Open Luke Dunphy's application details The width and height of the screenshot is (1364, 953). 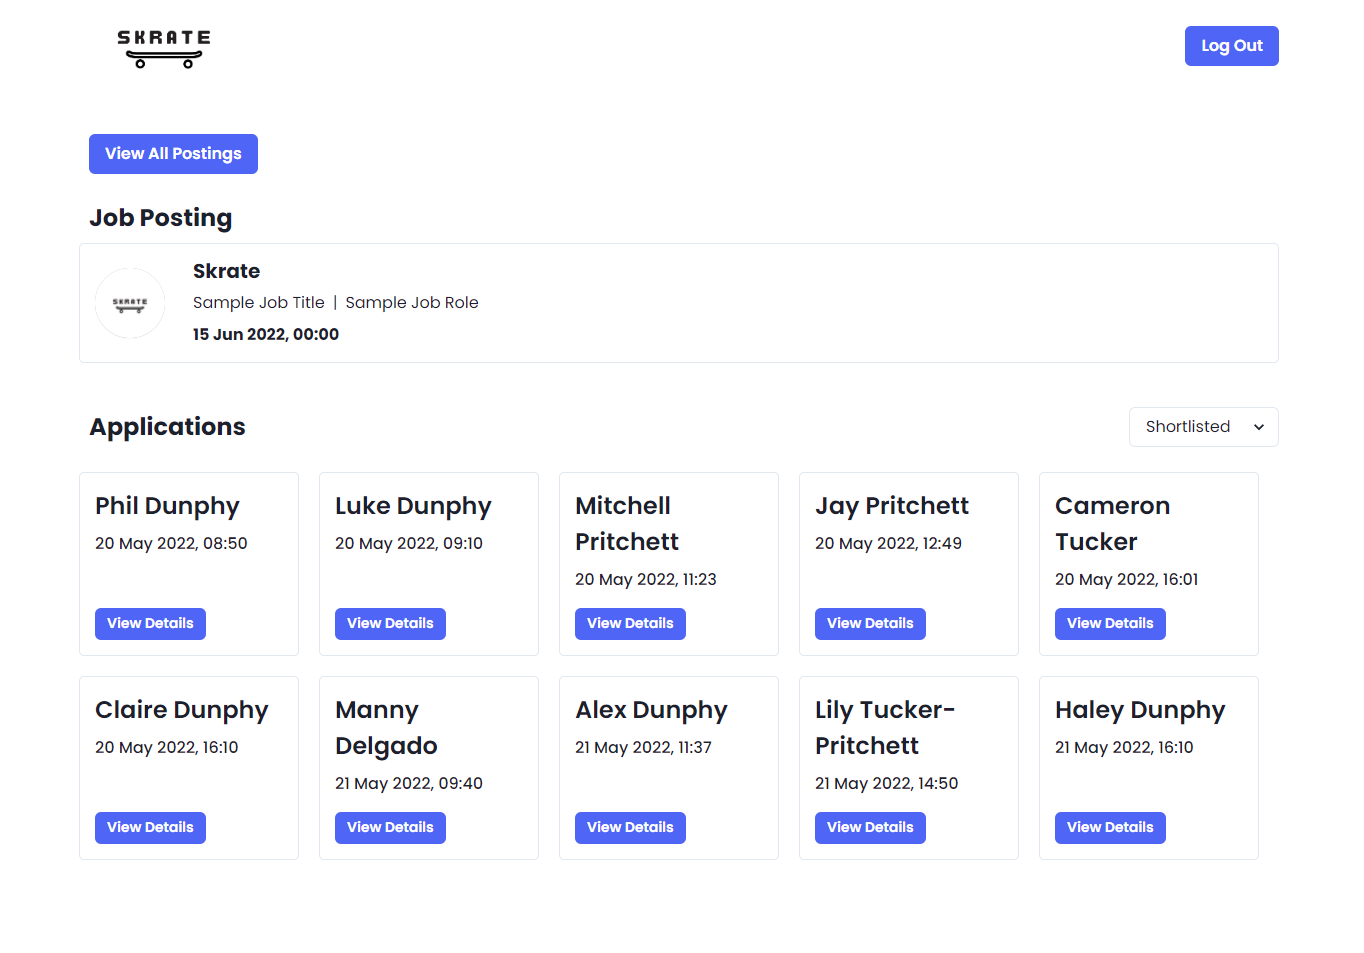[390, 624]
